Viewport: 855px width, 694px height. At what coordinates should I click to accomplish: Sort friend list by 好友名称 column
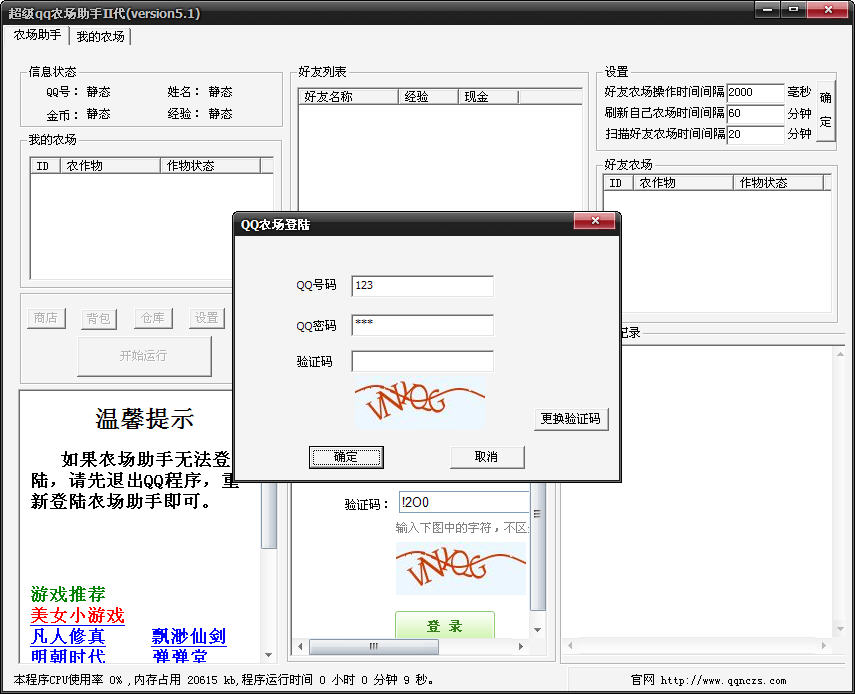(x=348, y=97)
